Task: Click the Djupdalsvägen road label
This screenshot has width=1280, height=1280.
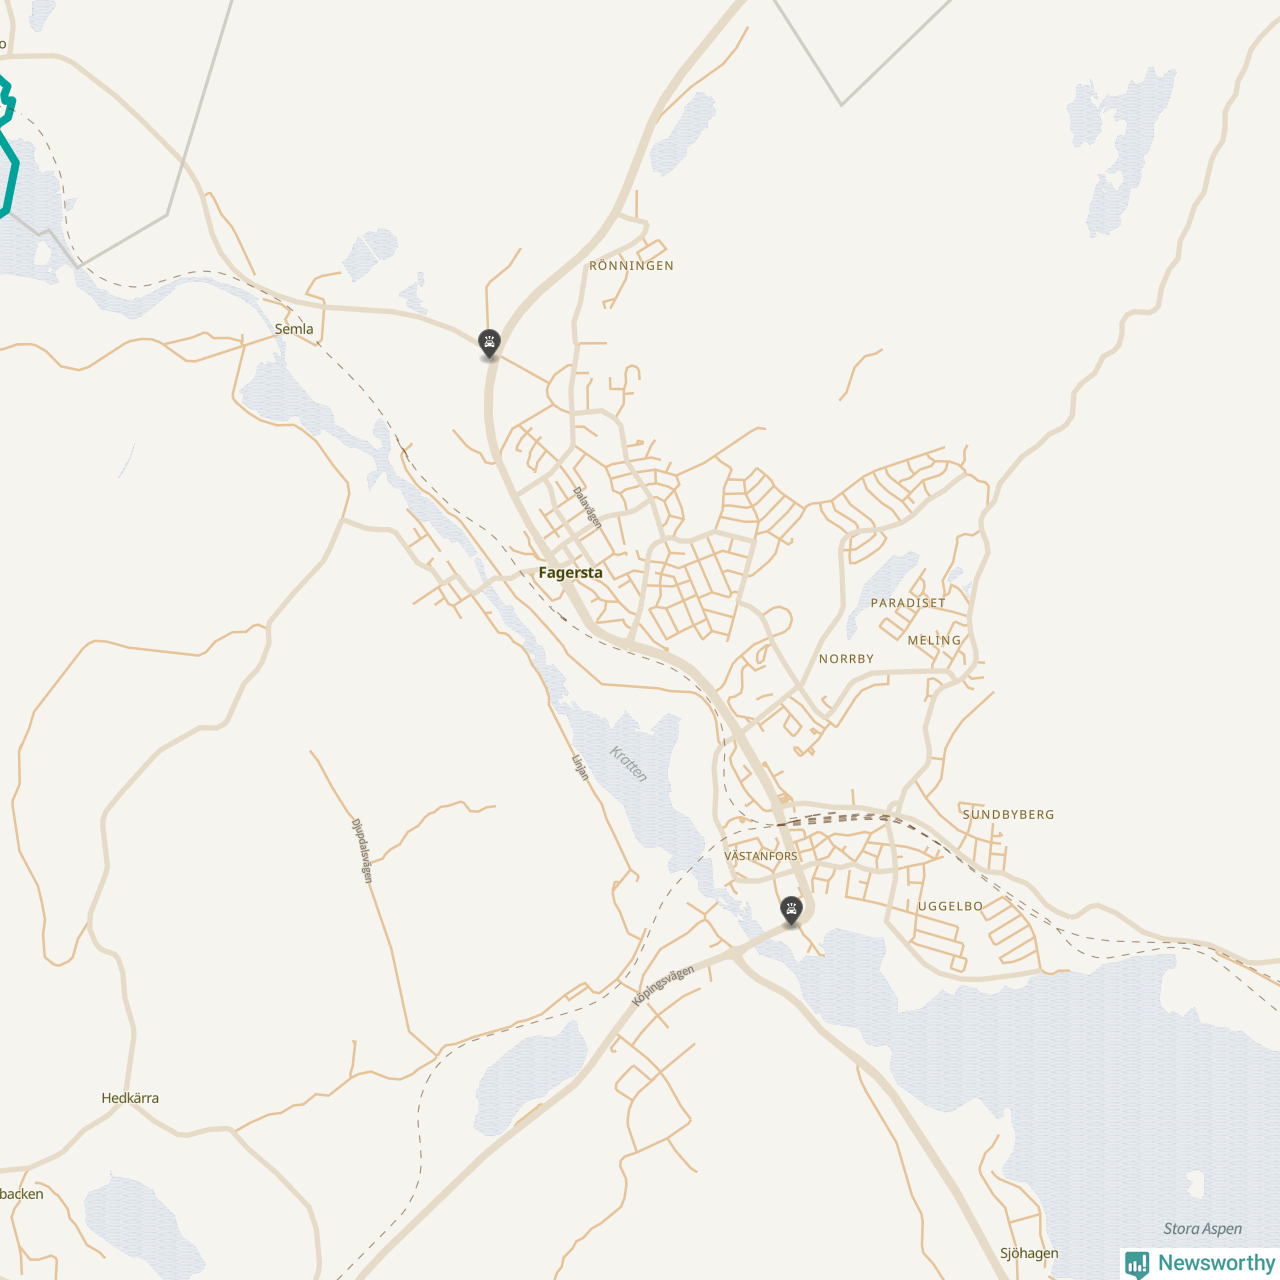Action: tap(362, 851)
